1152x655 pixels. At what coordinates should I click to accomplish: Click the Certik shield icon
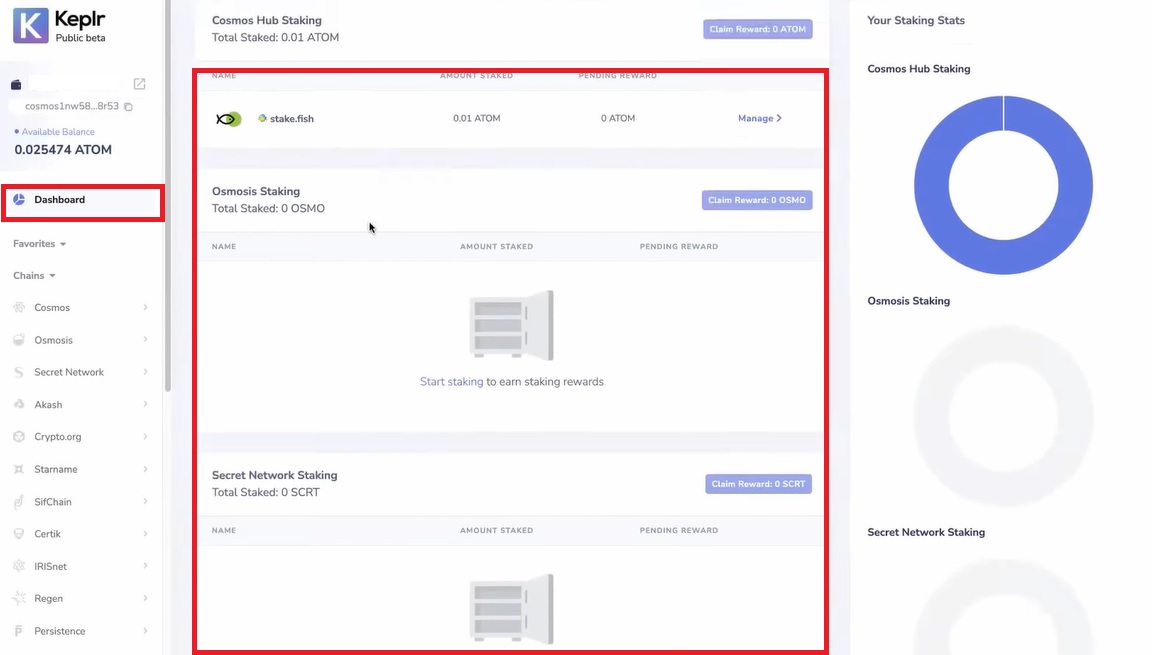point(19,534)
